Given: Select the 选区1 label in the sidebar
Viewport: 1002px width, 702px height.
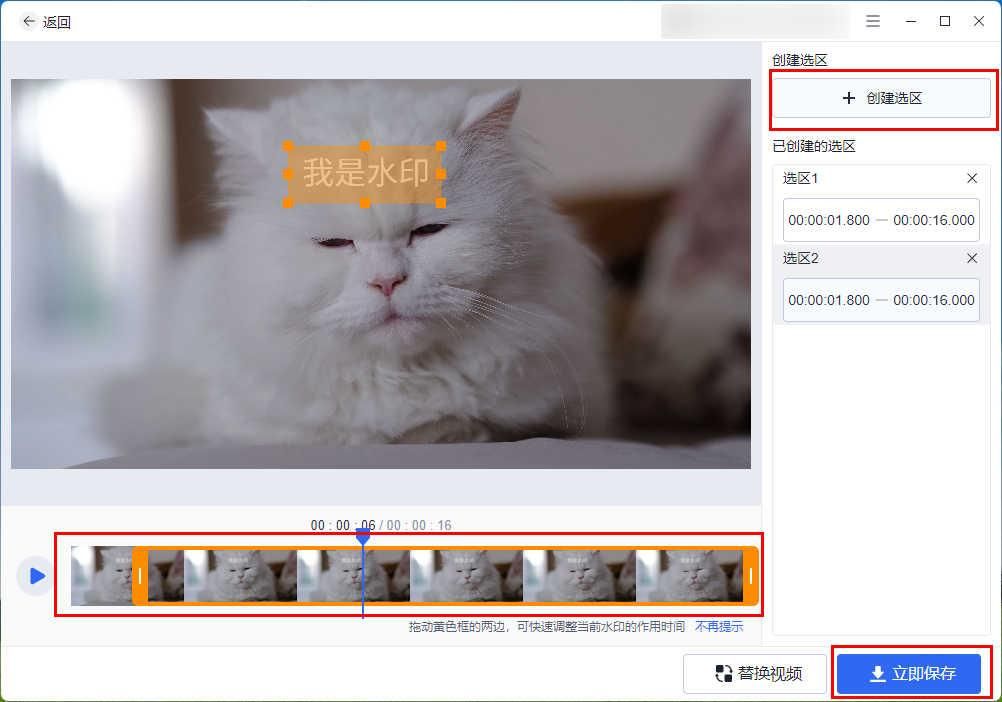Looking at the screenshot, I should click(x=800, y=178).
